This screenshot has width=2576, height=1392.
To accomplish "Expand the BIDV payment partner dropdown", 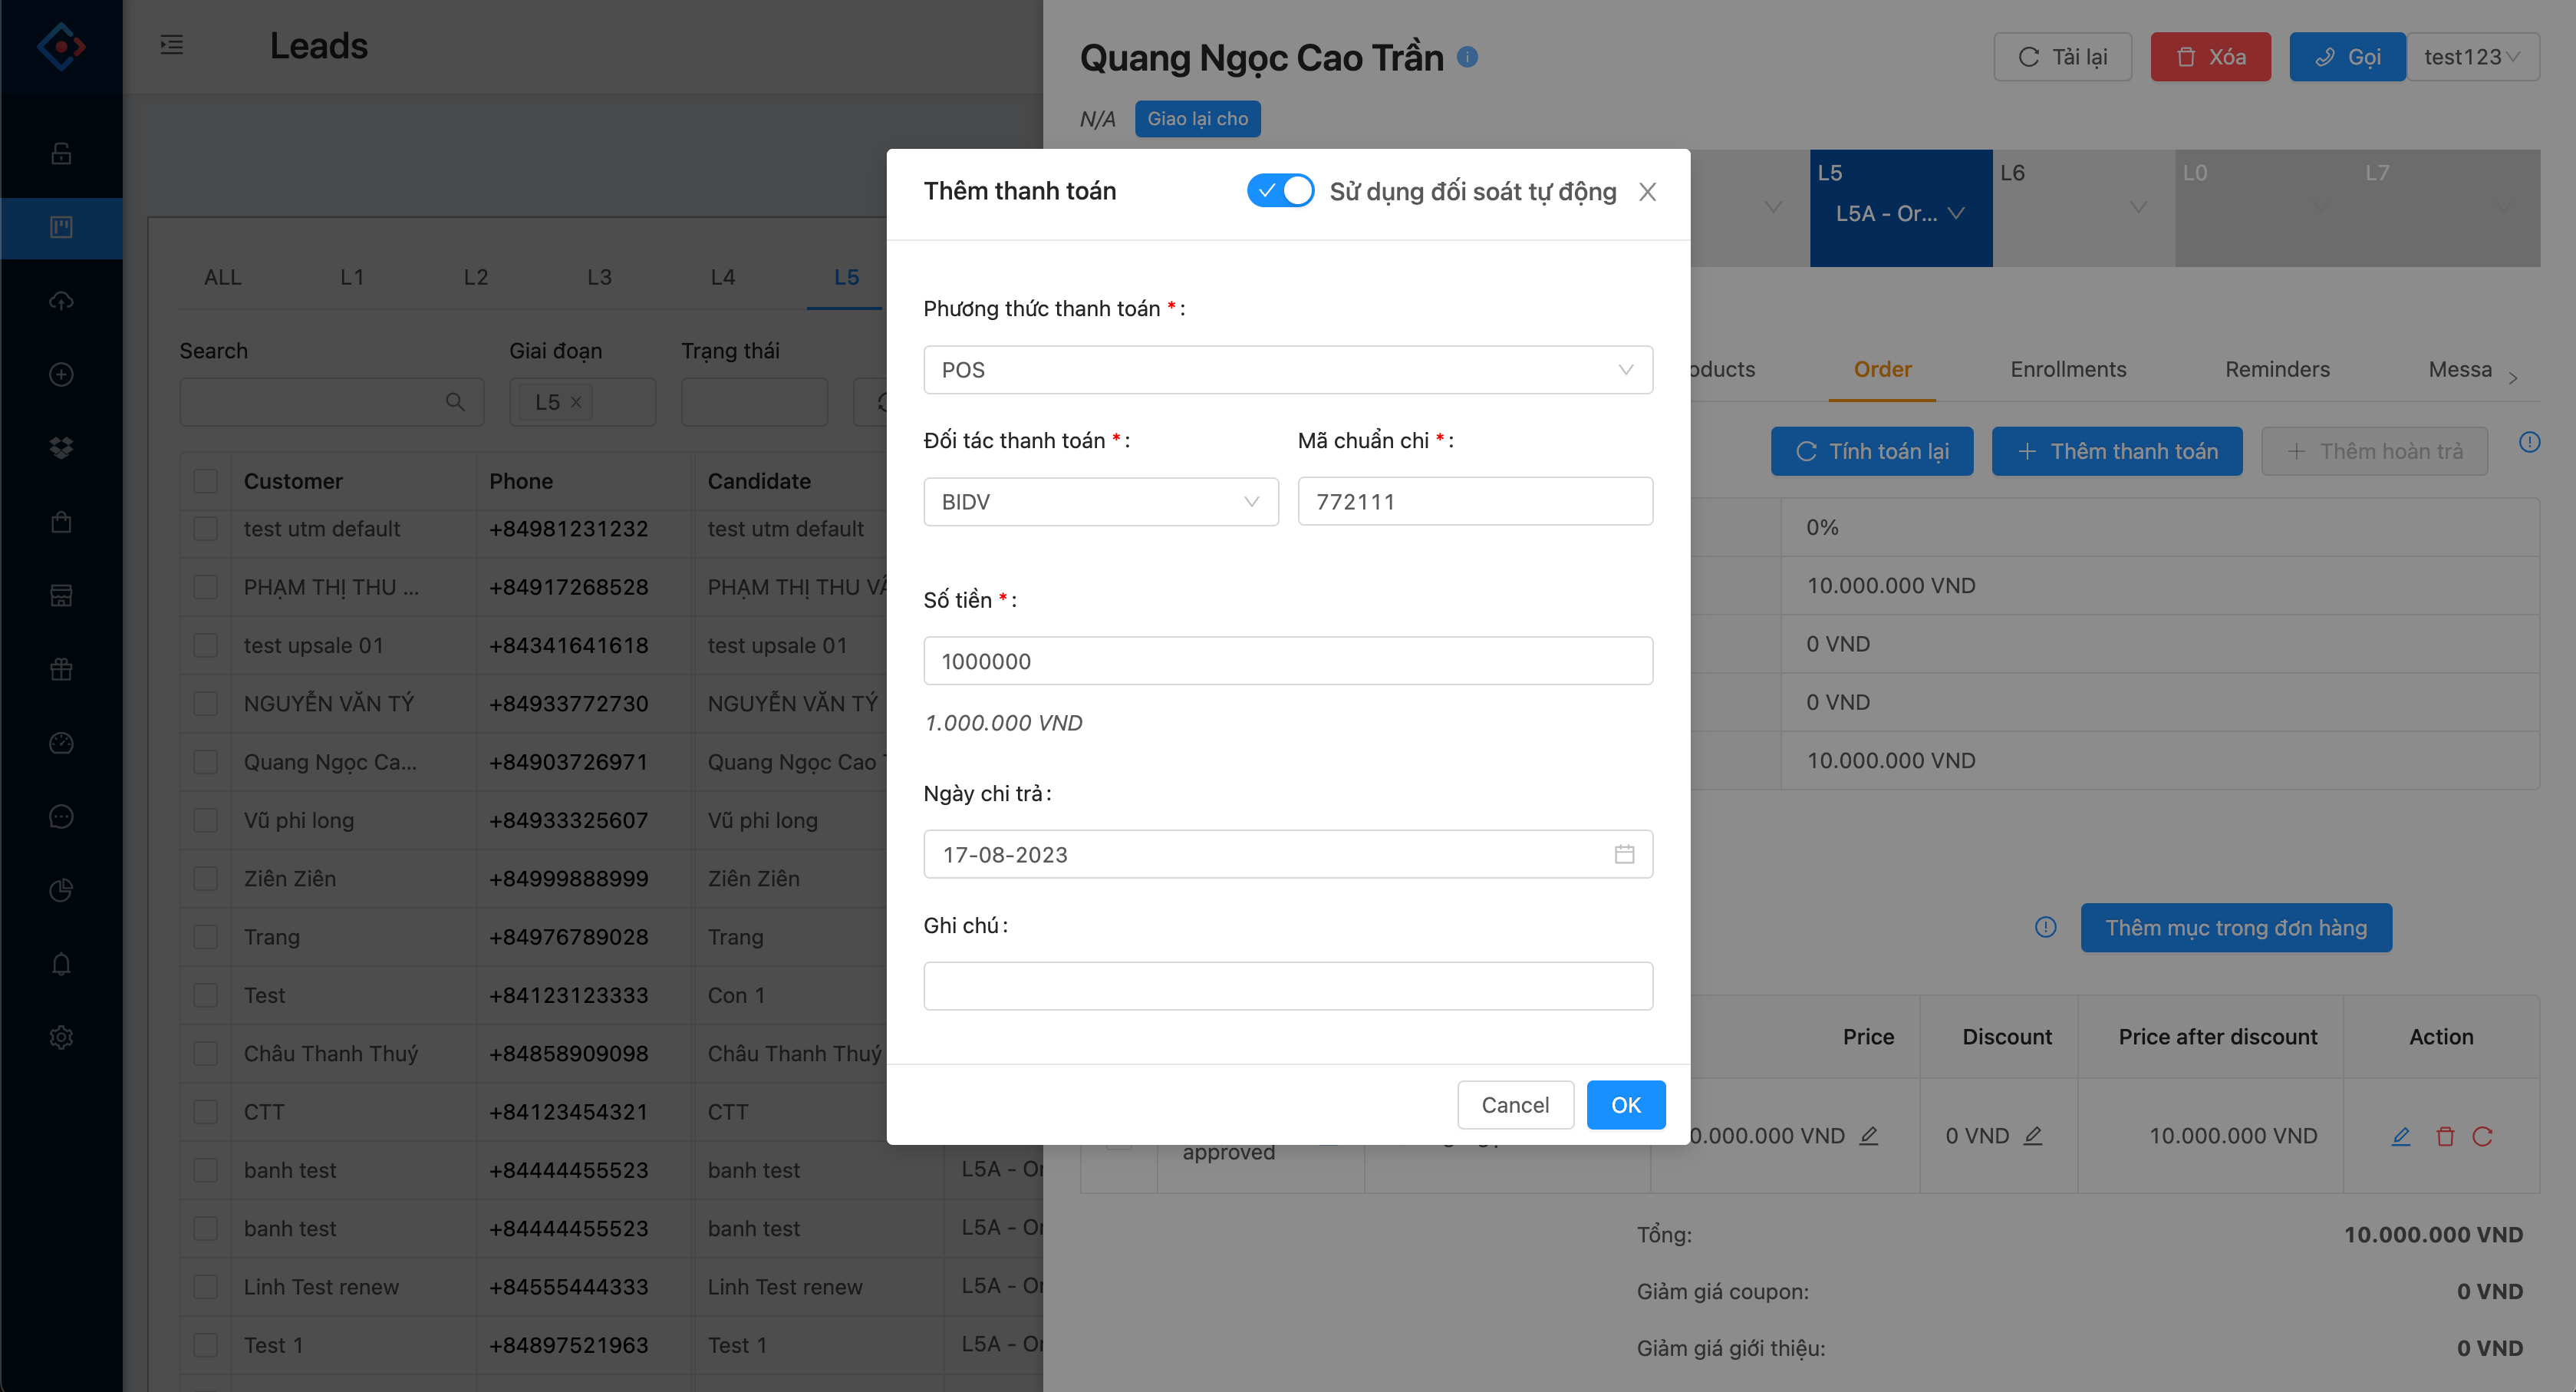I will point(1100,502).
